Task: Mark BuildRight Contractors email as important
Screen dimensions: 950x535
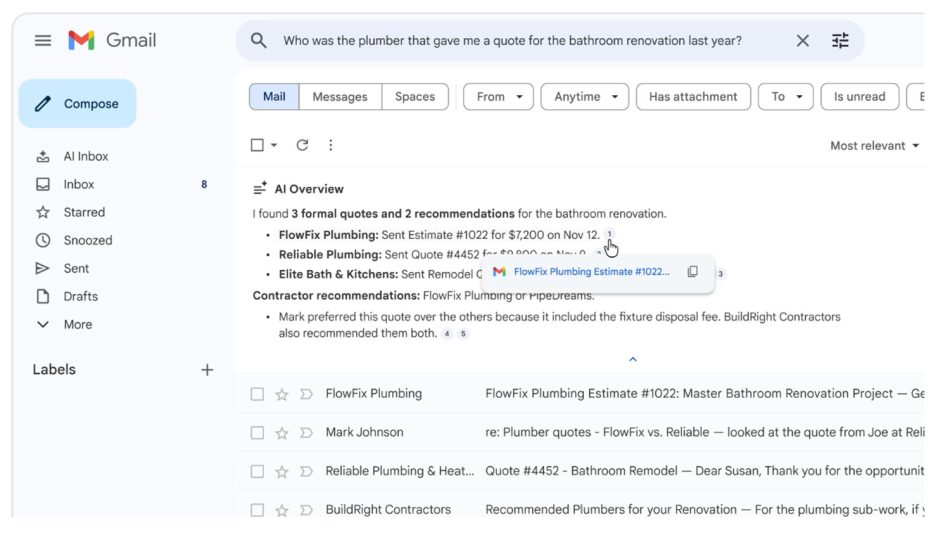Action: pyautogui.click(x=306, y=510)
